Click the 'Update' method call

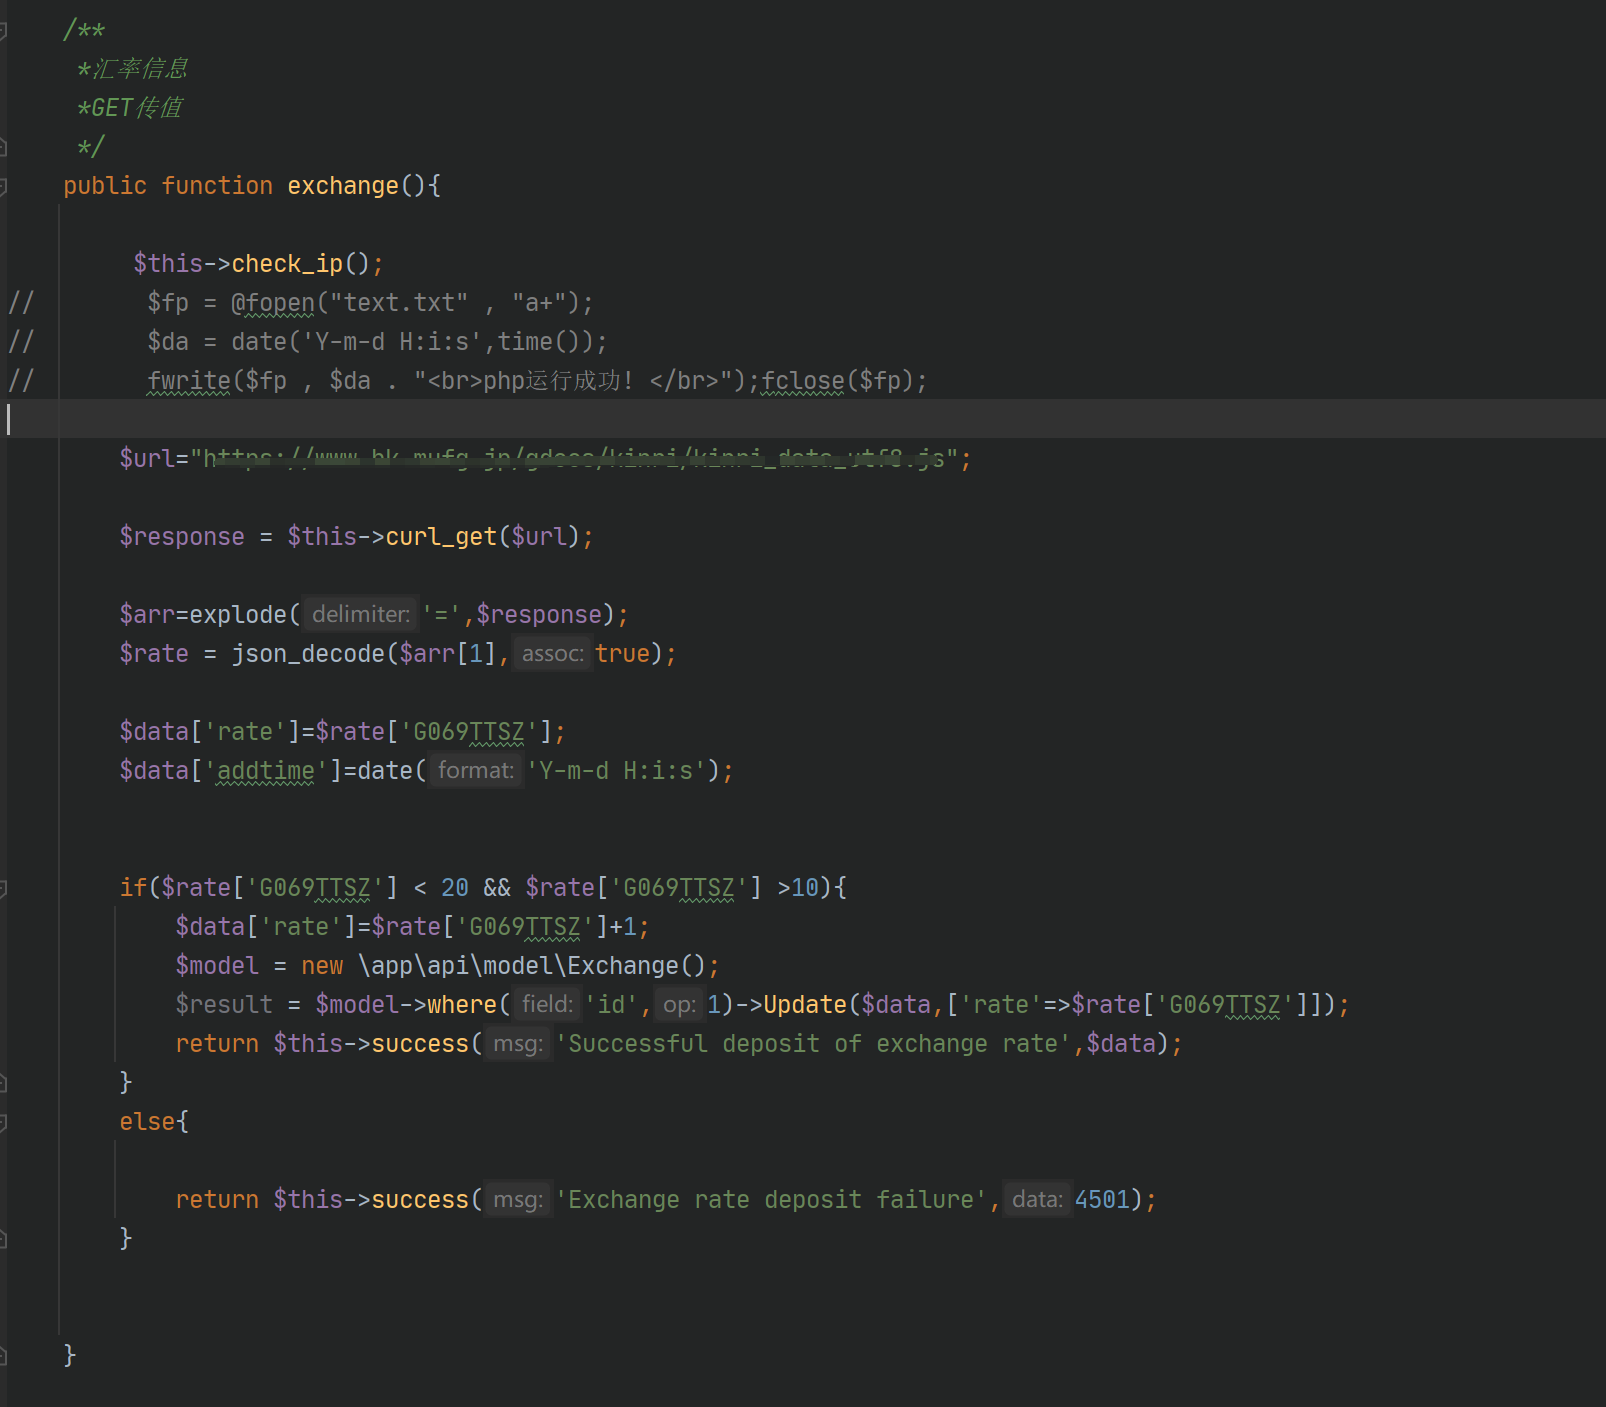click(x=805, y=1004)
